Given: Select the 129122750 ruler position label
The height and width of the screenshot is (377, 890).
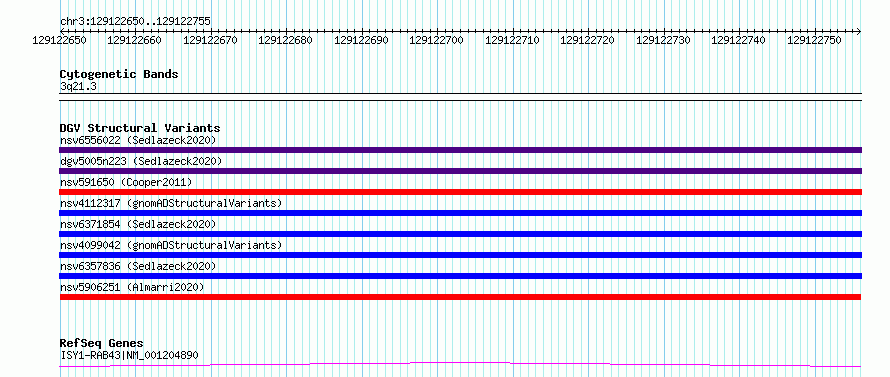Looking at the screenshot, I should tap(814, 40).
